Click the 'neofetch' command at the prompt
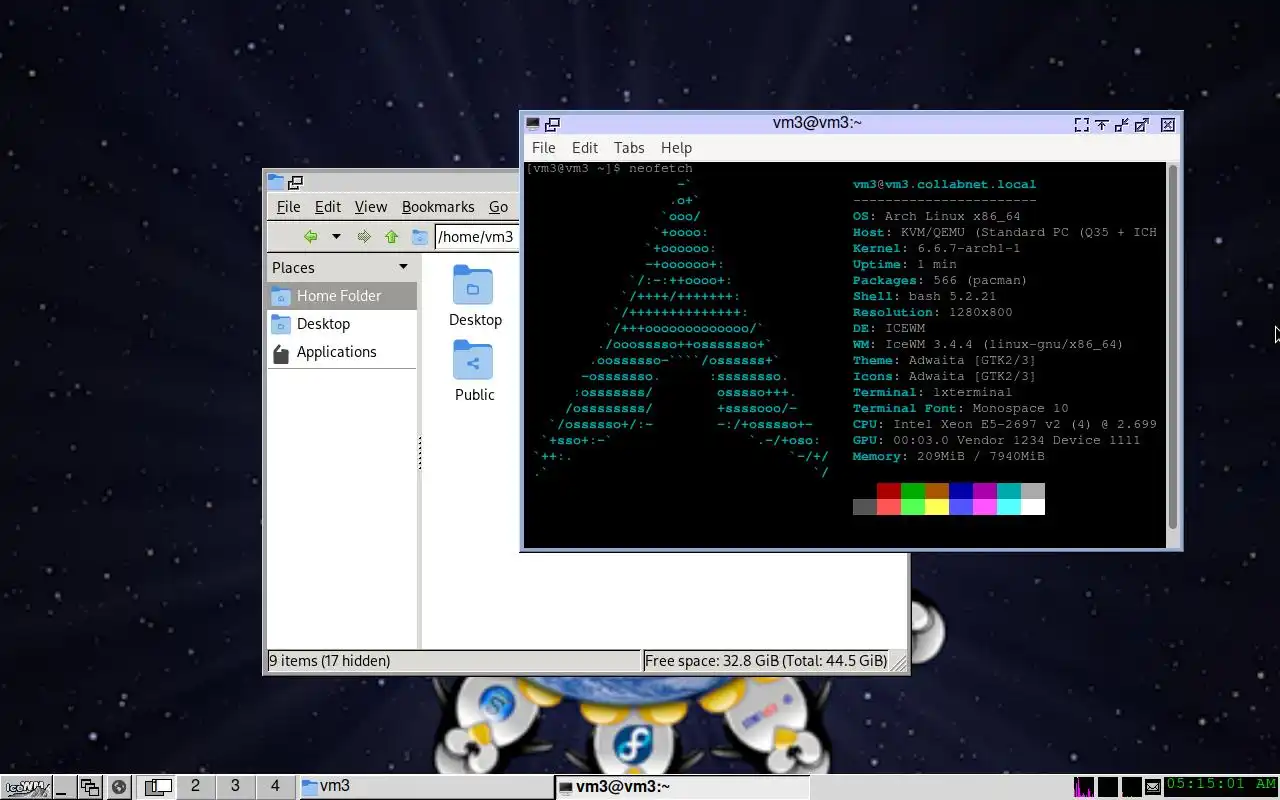Viewport: 1280px width, 800px height. [x=661, y=168]
